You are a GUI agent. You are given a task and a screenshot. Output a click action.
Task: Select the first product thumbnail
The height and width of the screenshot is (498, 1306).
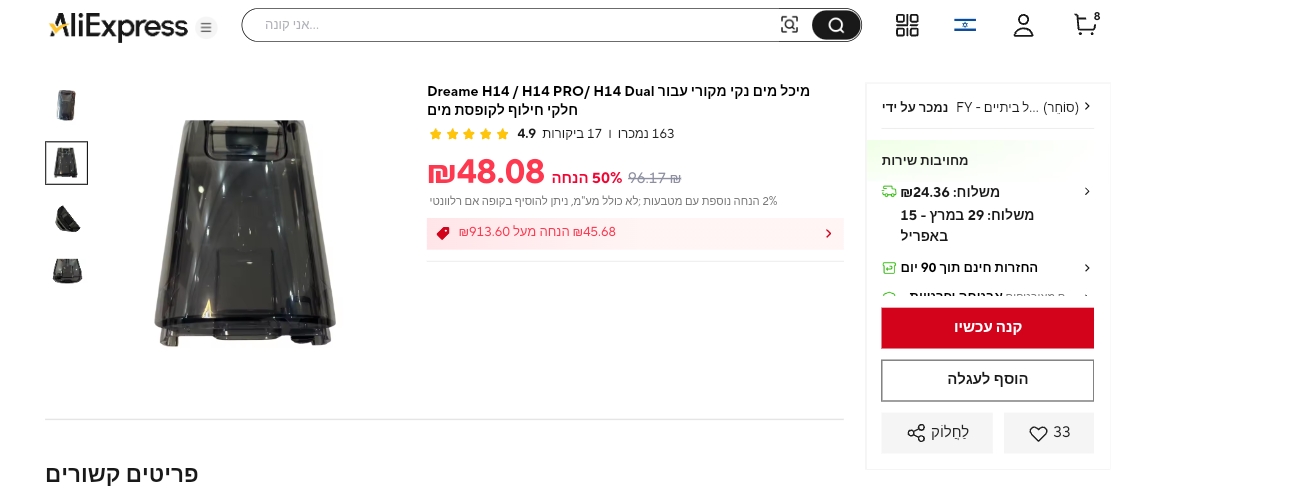coord(66,105)
